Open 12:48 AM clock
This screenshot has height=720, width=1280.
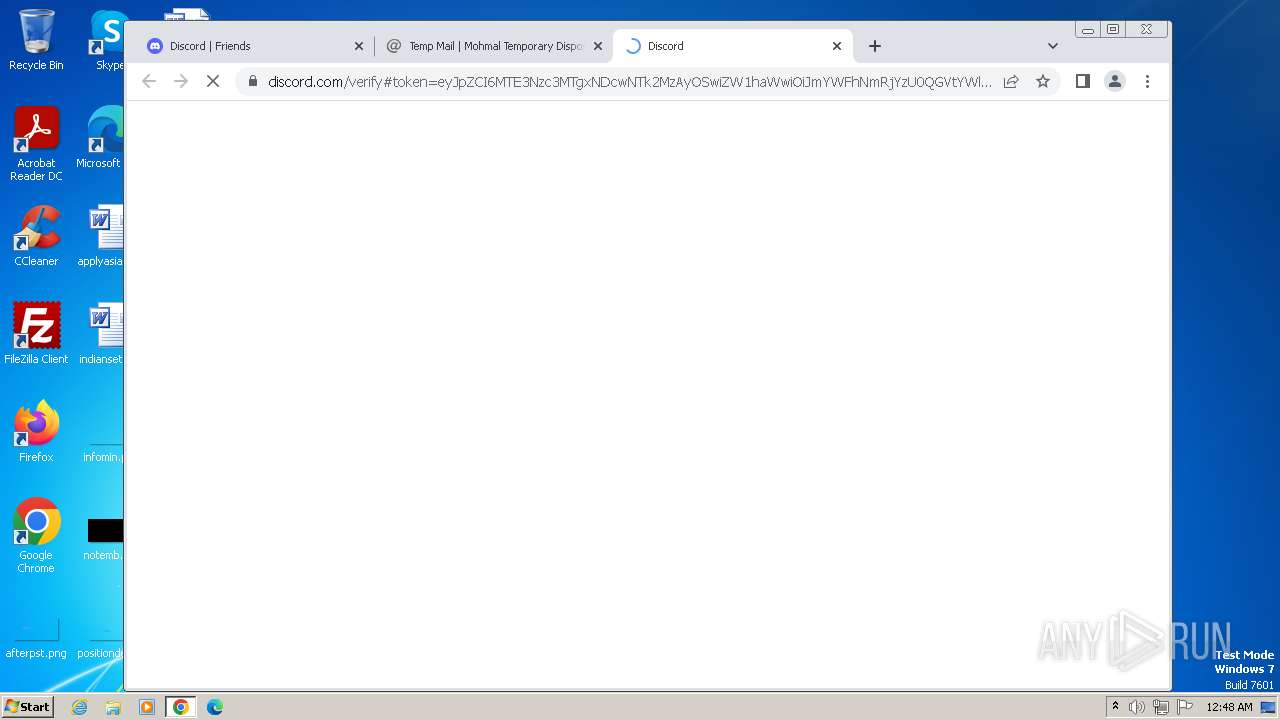pyautogui.click(x=1229, y=707)
